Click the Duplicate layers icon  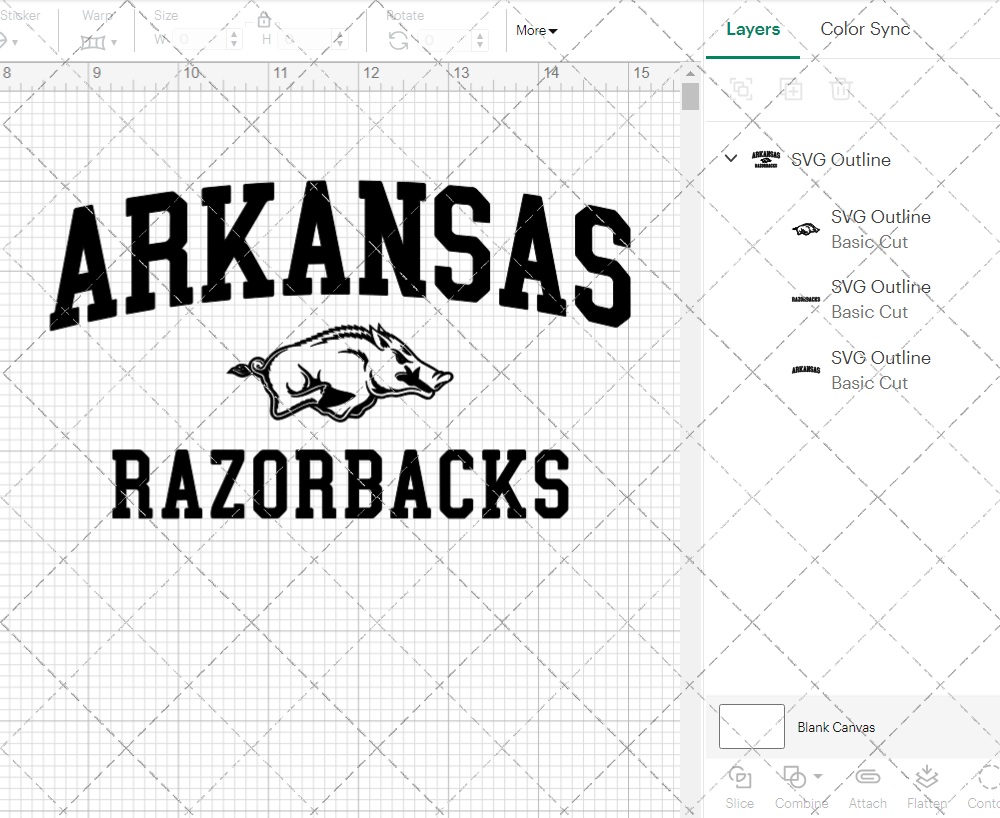coord(791,89)
